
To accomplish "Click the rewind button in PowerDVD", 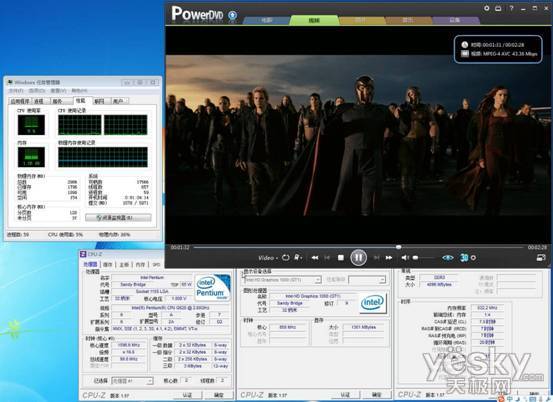I will coord(315,258).
